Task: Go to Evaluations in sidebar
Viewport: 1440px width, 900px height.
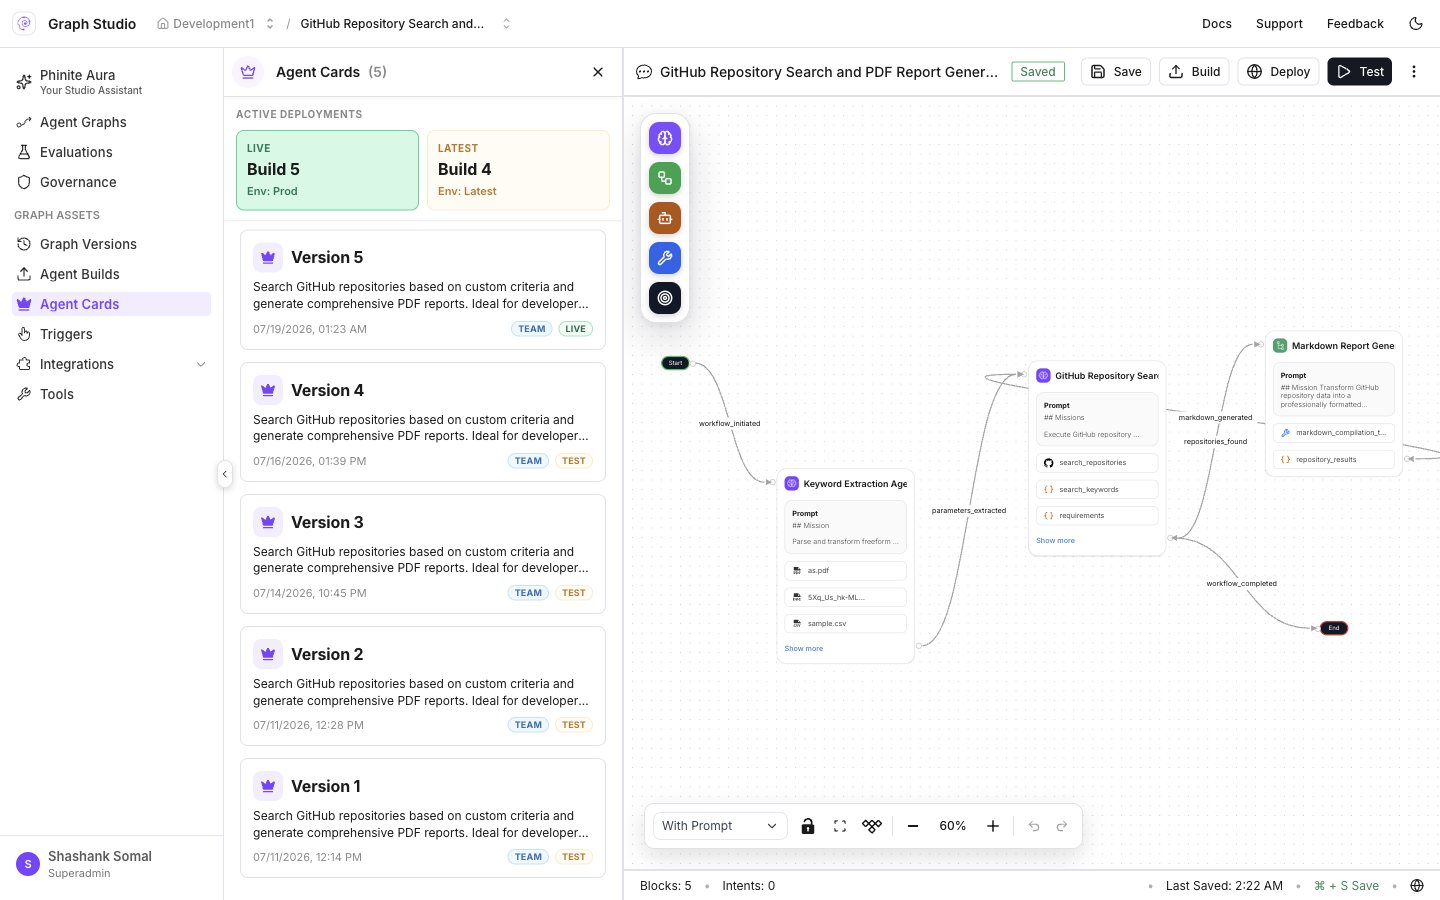Action: pyautogui.click(x=111, y=152)
